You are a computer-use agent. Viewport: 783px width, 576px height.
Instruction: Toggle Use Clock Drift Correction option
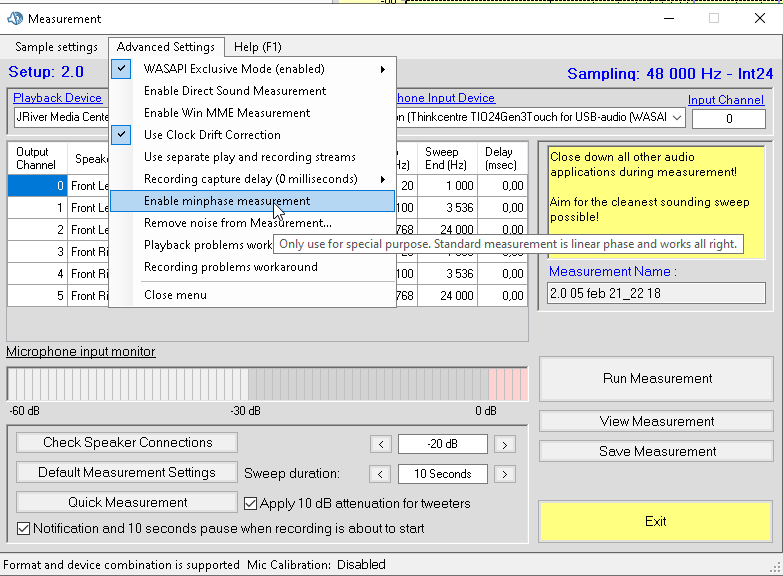click(x=212, y=135)
